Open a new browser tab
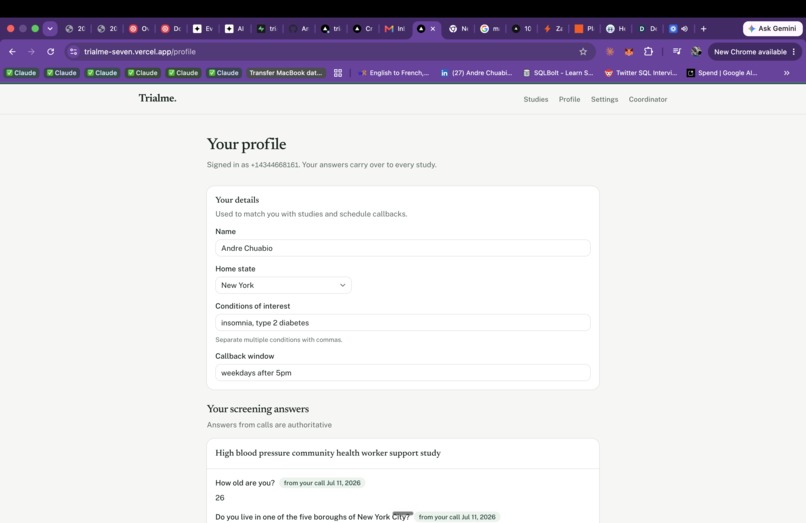The image size is (806, 523). pyautogui.click(x=703, y=29)
